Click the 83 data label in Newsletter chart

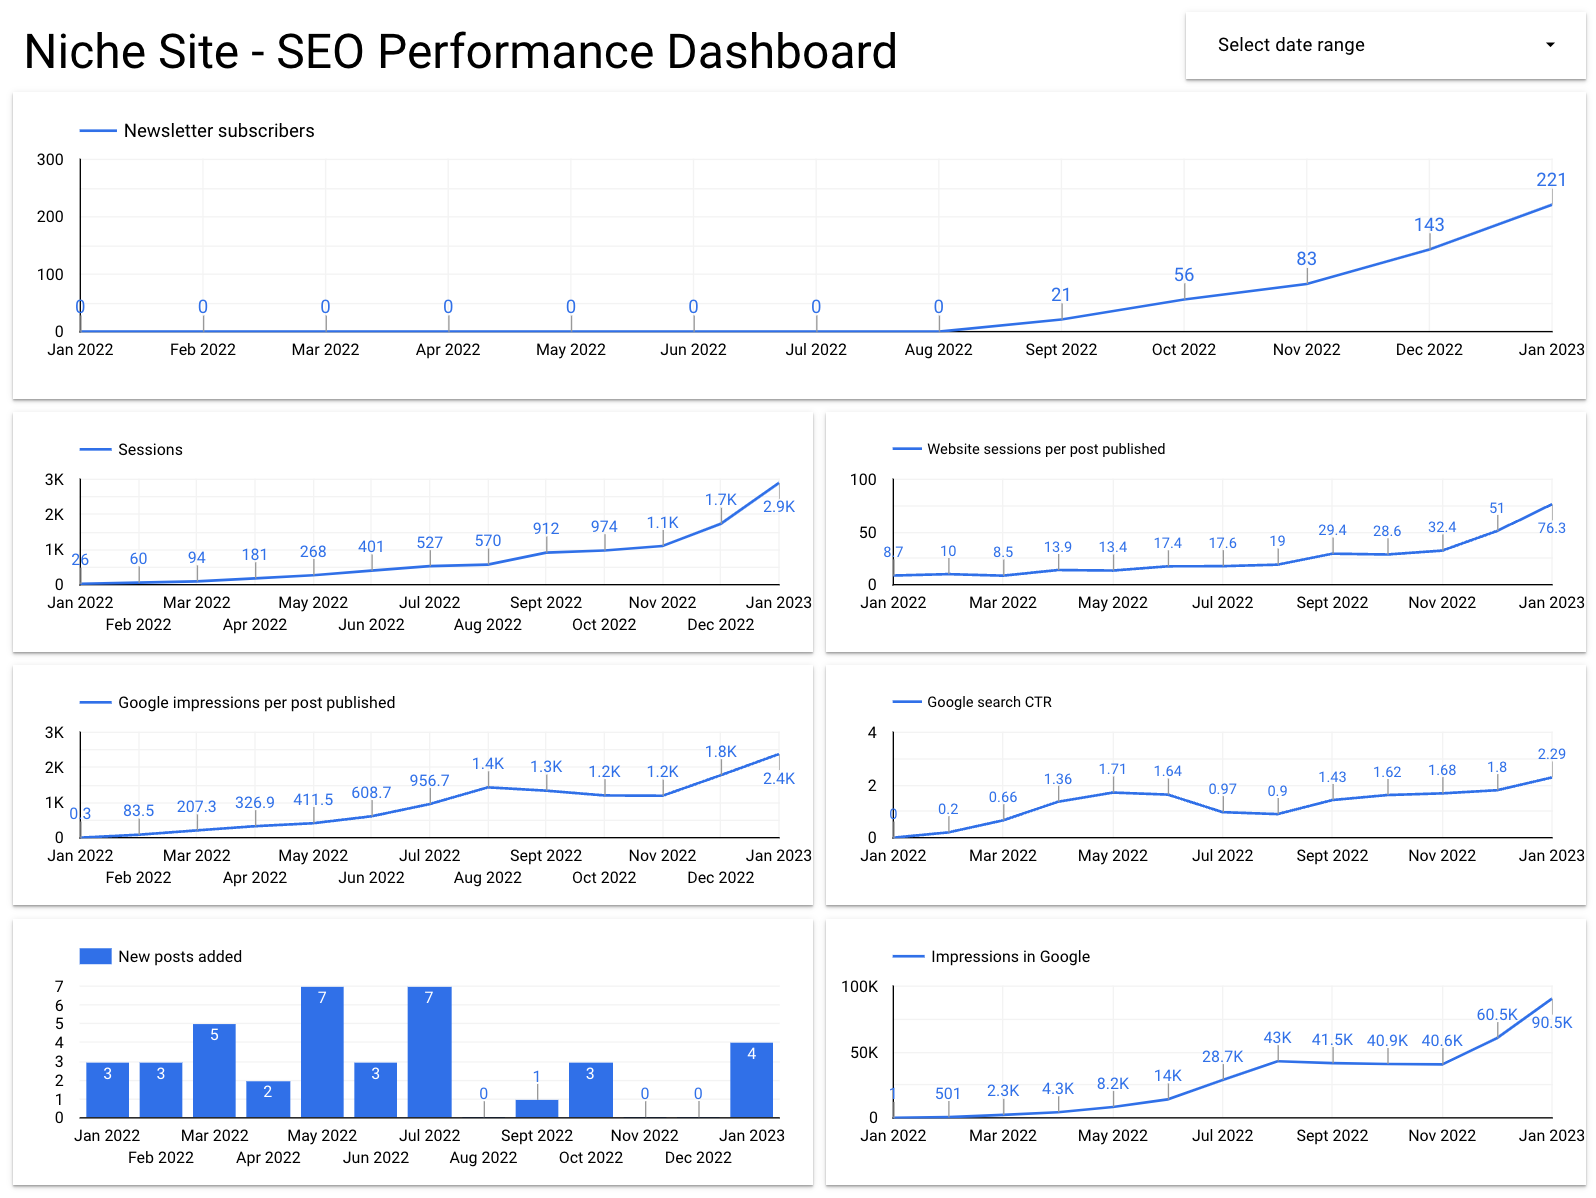(1306, 259)
